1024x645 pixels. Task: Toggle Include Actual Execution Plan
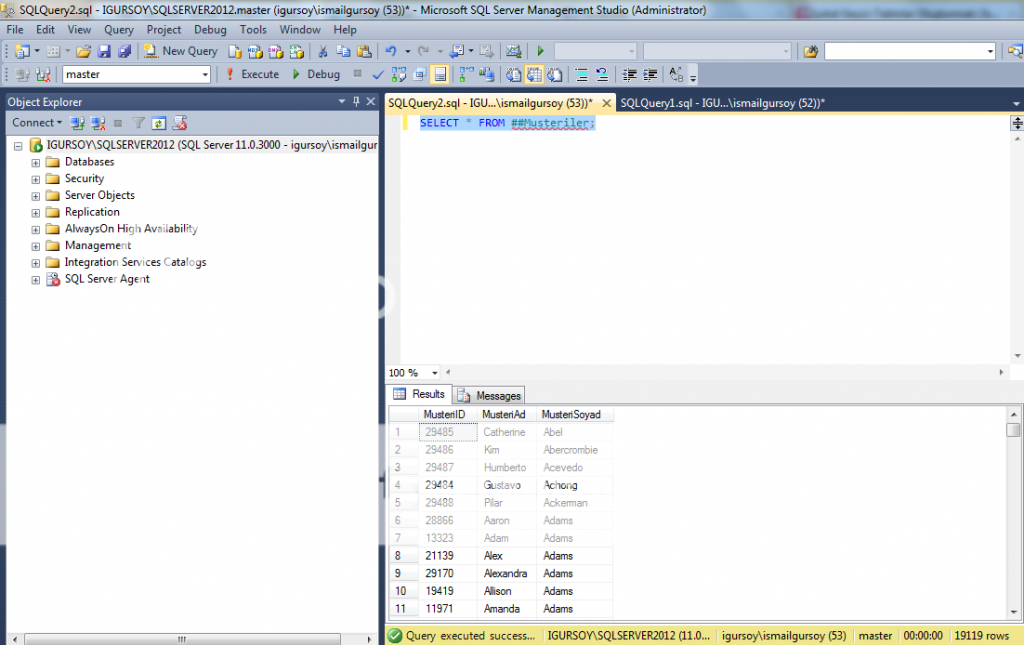point(467,75)
